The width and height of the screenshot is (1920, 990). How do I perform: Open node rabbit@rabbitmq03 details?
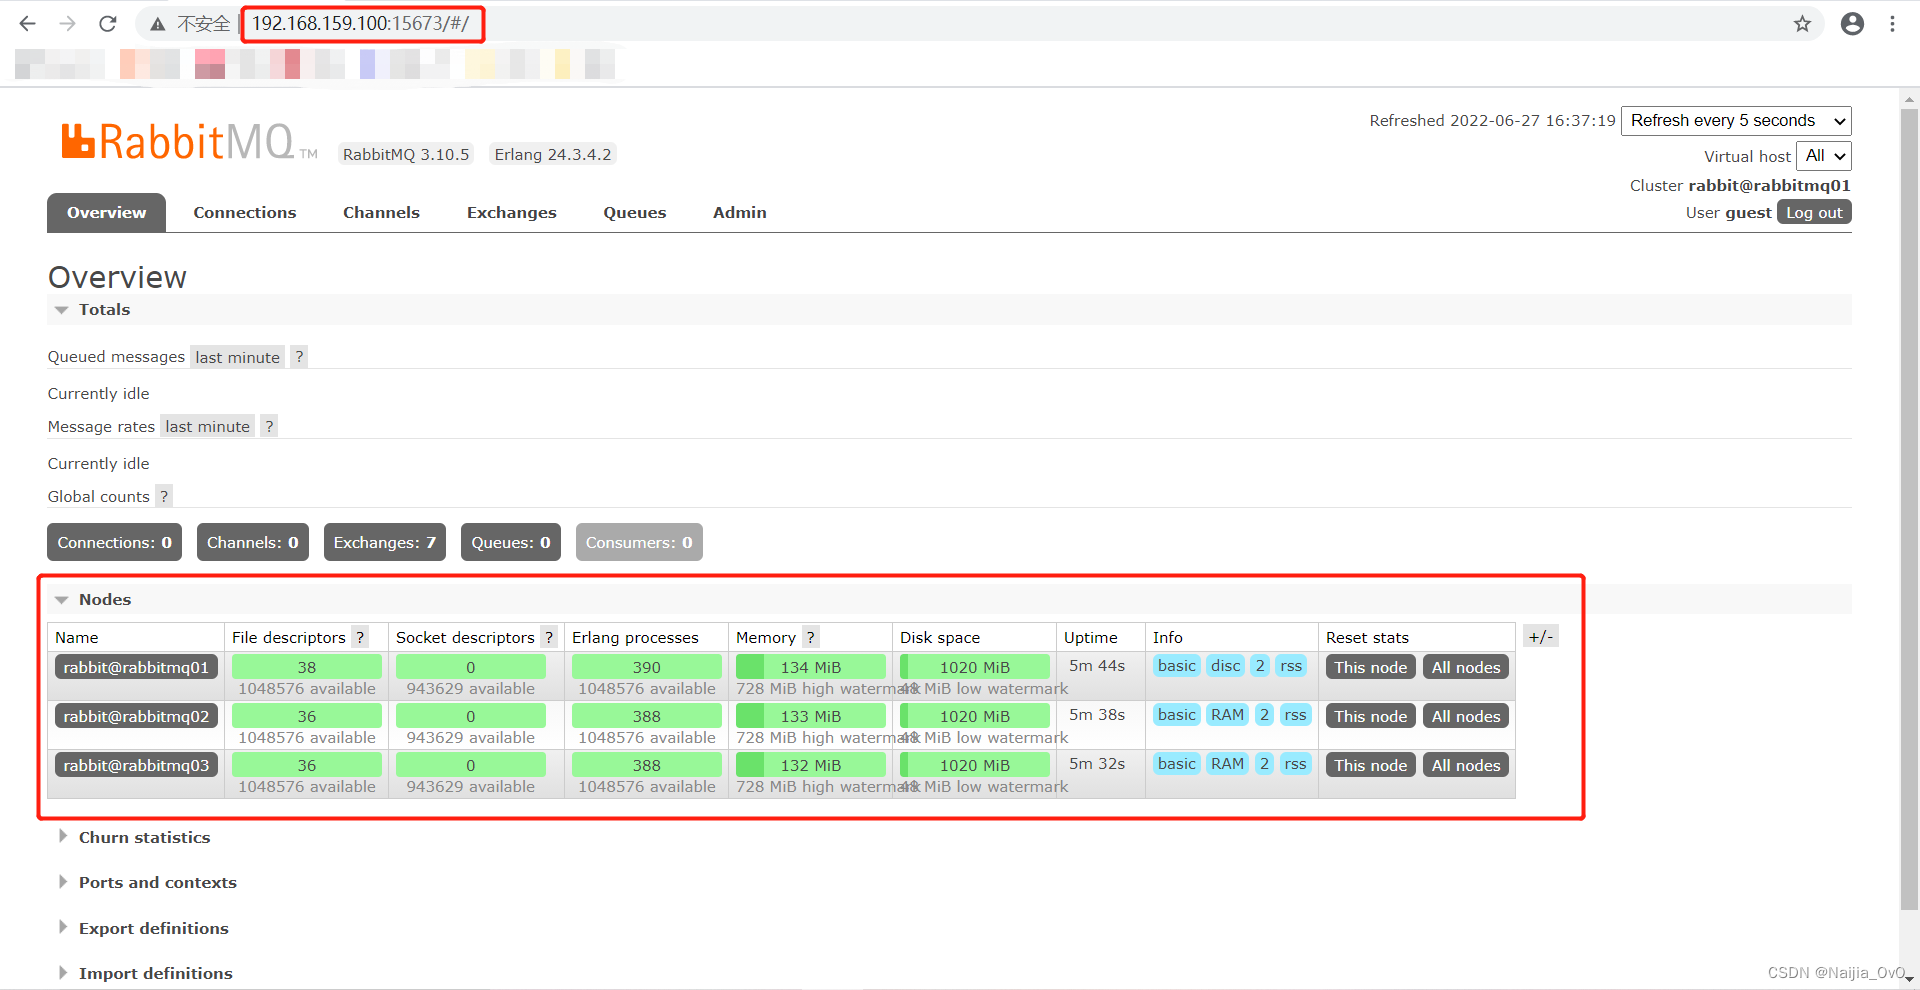tap(136, 765)
